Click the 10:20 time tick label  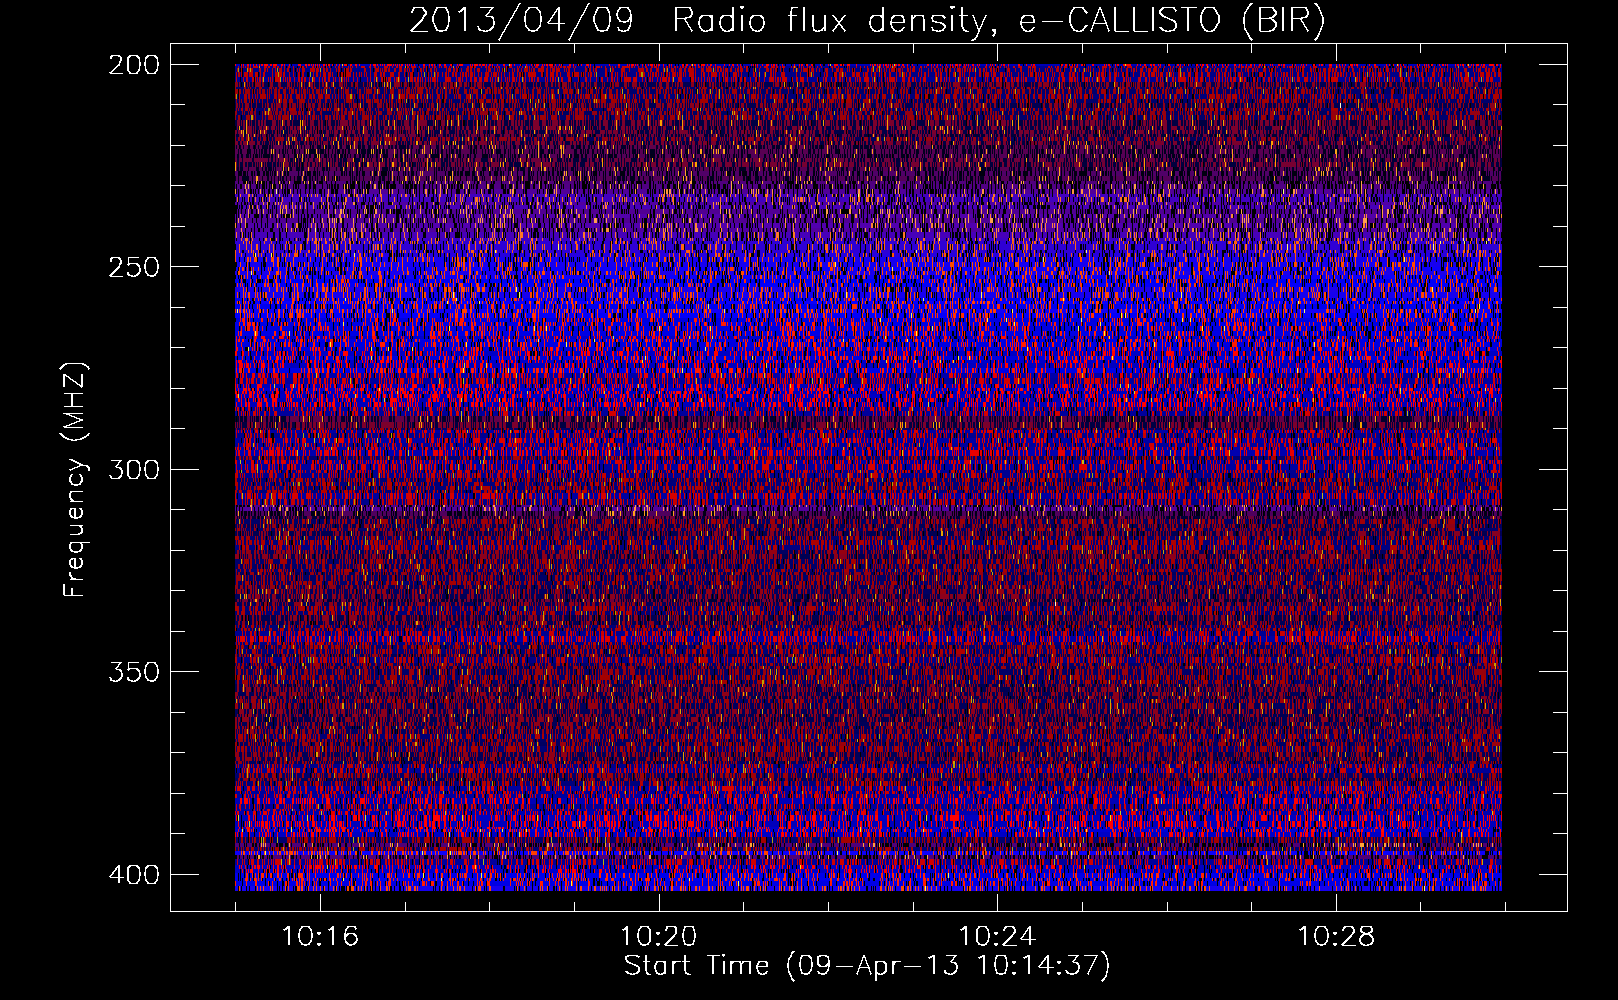(658, 937)
